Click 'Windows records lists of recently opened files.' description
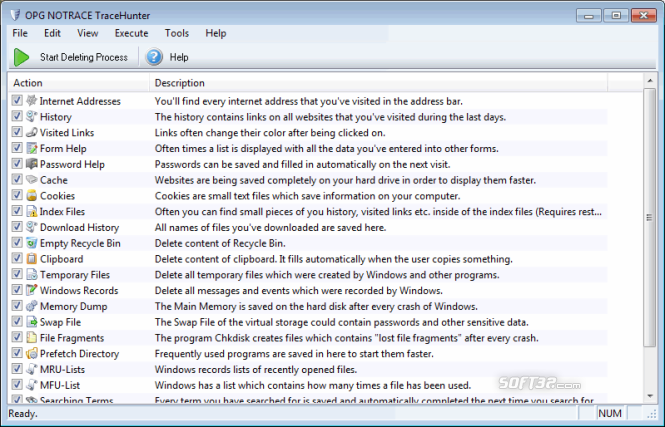Image resolution: width=665 pixels, height=427 pixels. pos(256,370)
